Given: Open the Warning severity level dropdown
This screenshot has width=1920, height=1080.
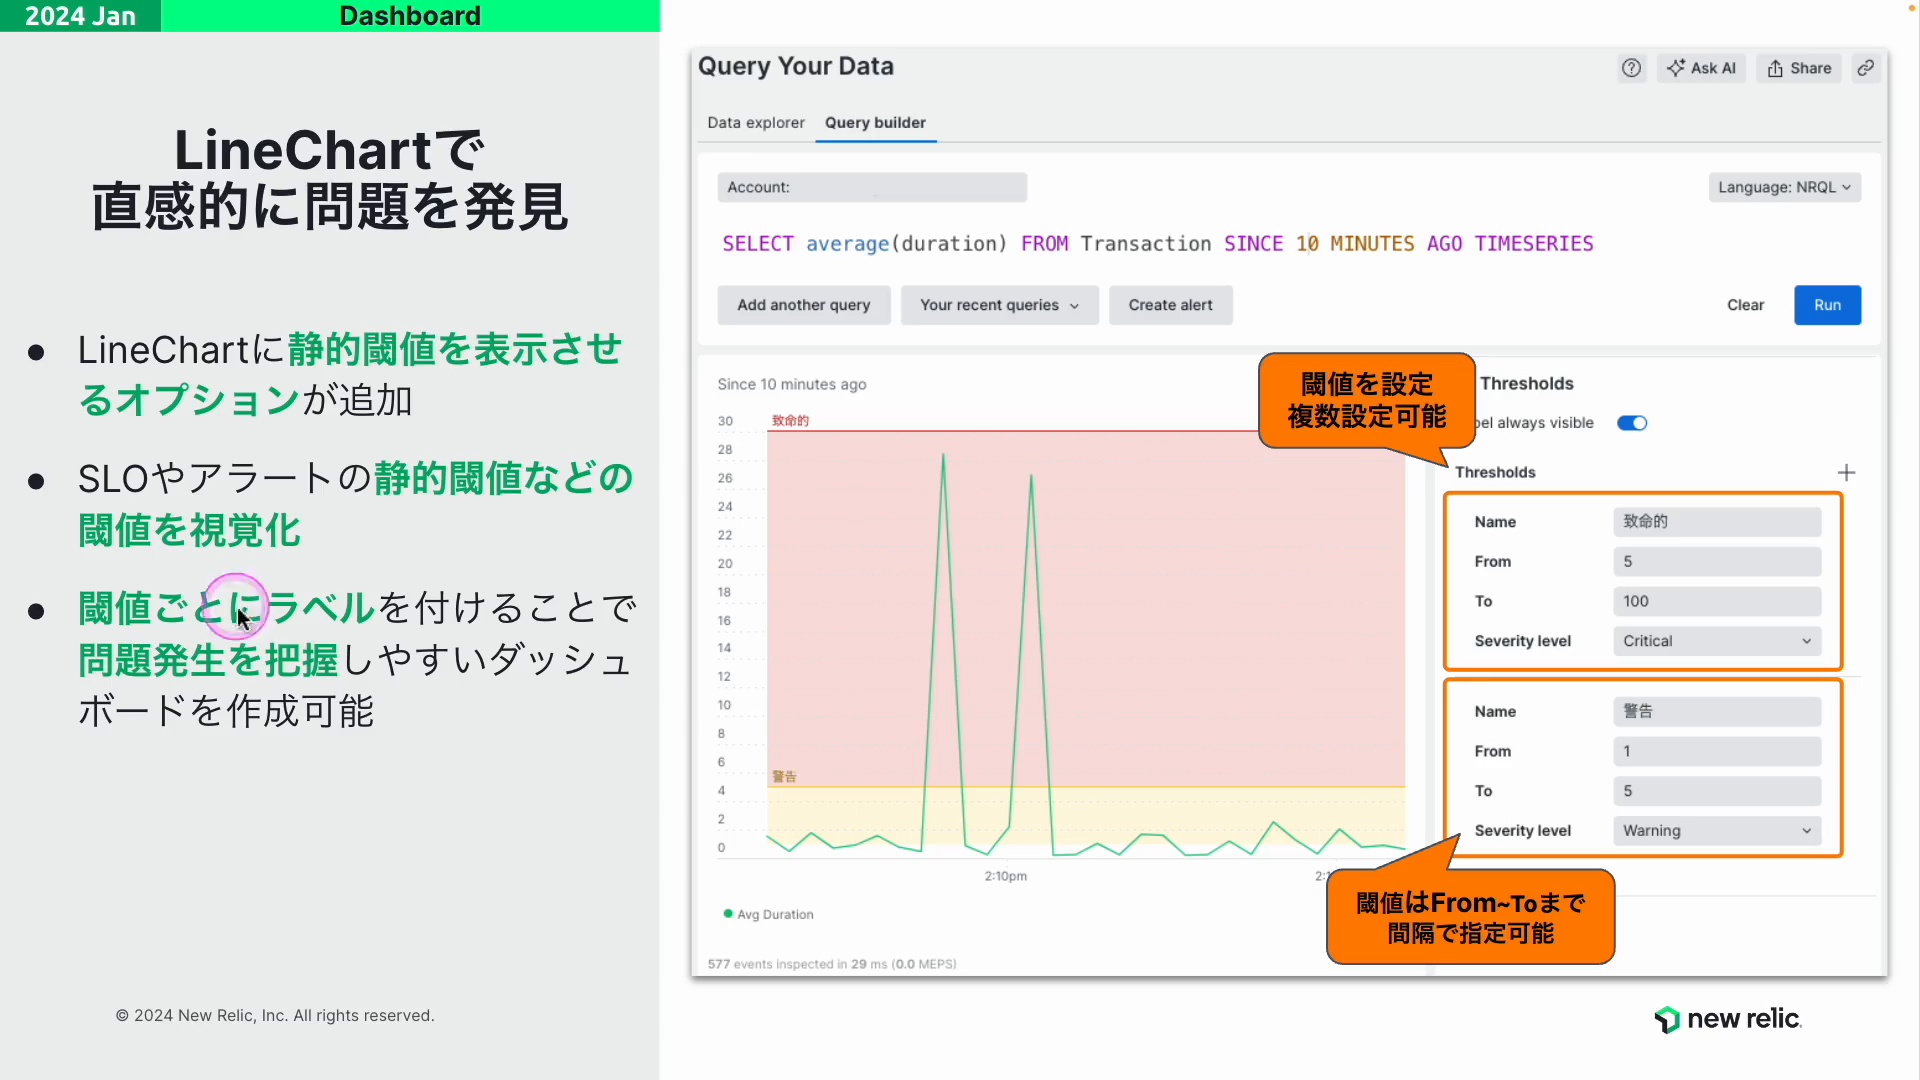Looking at the screenshot, I should pos(1717,831).
